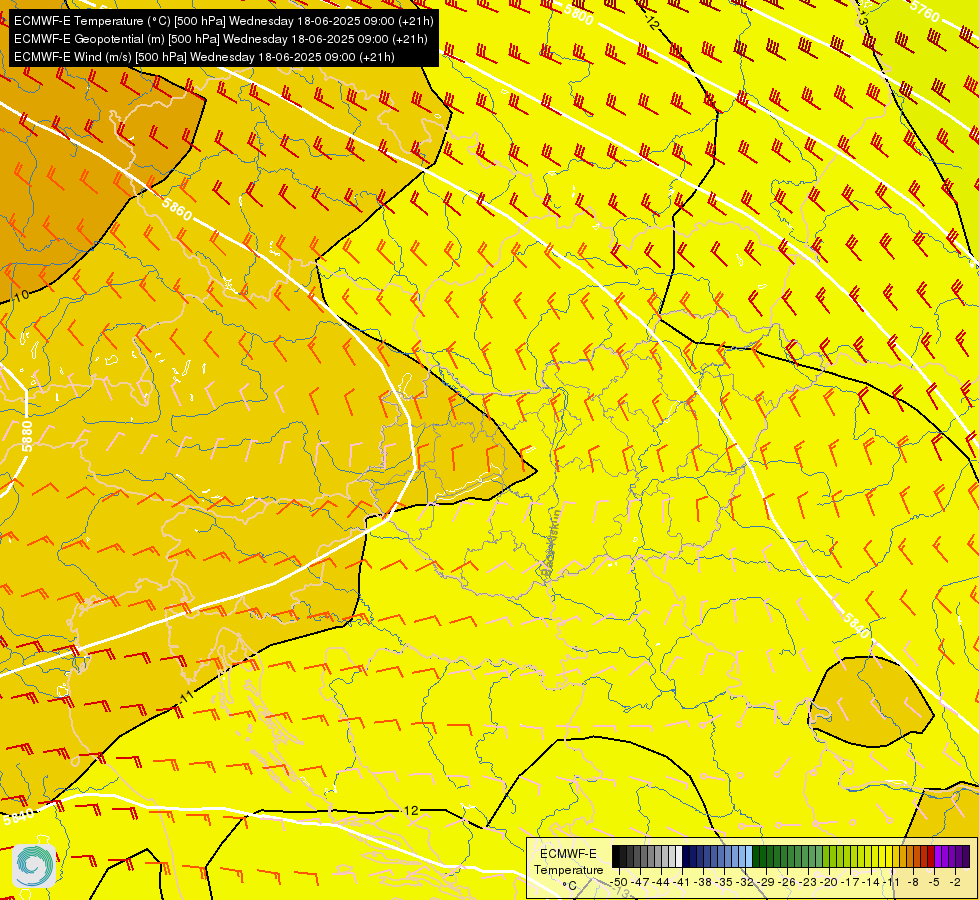Viewport: 979px width, 900px height.
Task: Click the -50 tick label on the colorbar
Action: (619, 882)
